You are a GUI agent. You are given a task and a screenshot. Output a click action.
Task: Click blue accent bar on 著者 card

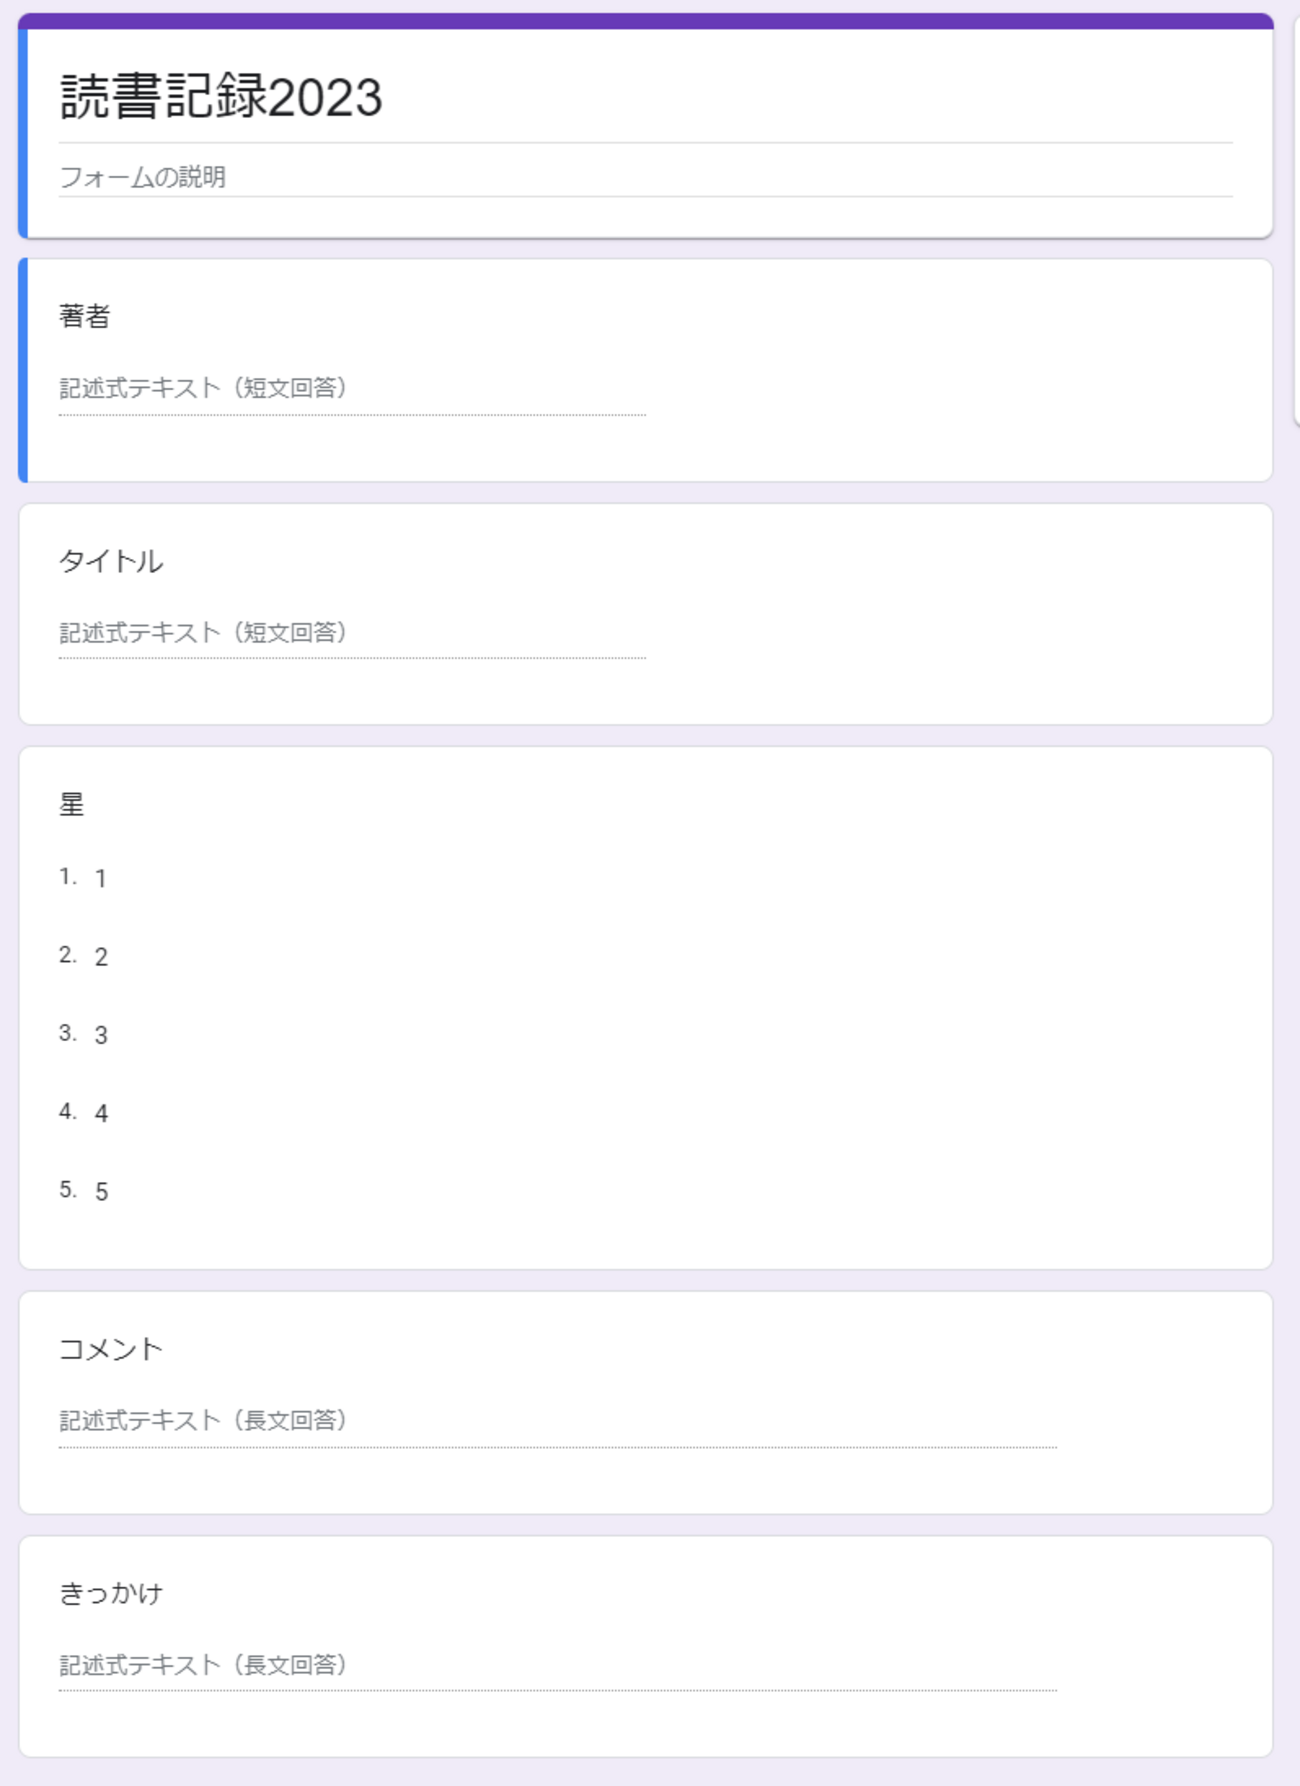23,370
